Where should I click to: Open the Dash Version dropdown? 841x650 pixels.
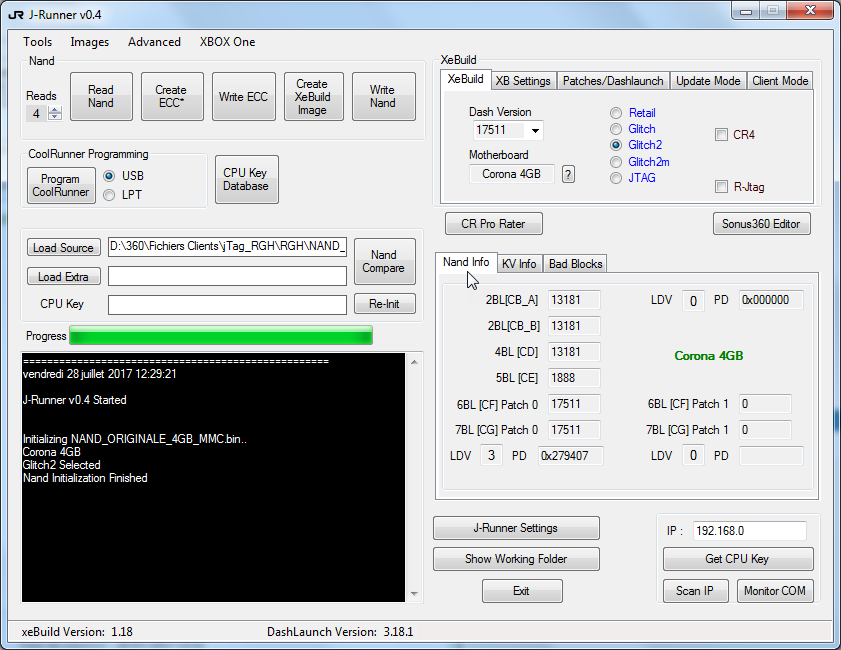tap(535, 130)
